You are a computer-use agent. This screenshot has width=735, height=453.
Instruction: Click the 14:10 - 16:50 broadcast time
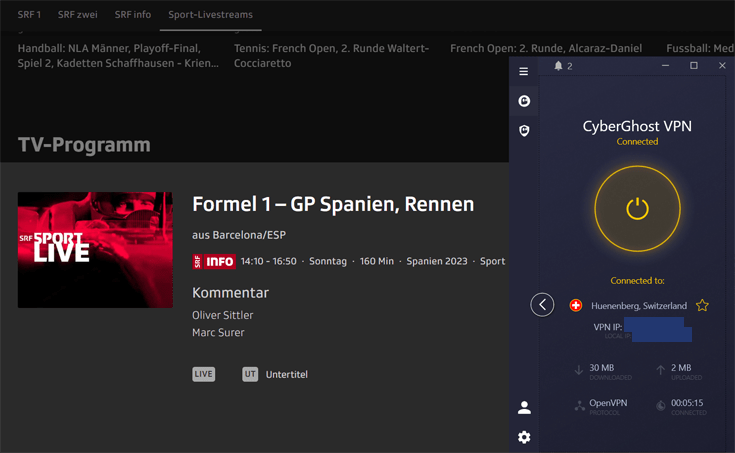coord(269,261)
